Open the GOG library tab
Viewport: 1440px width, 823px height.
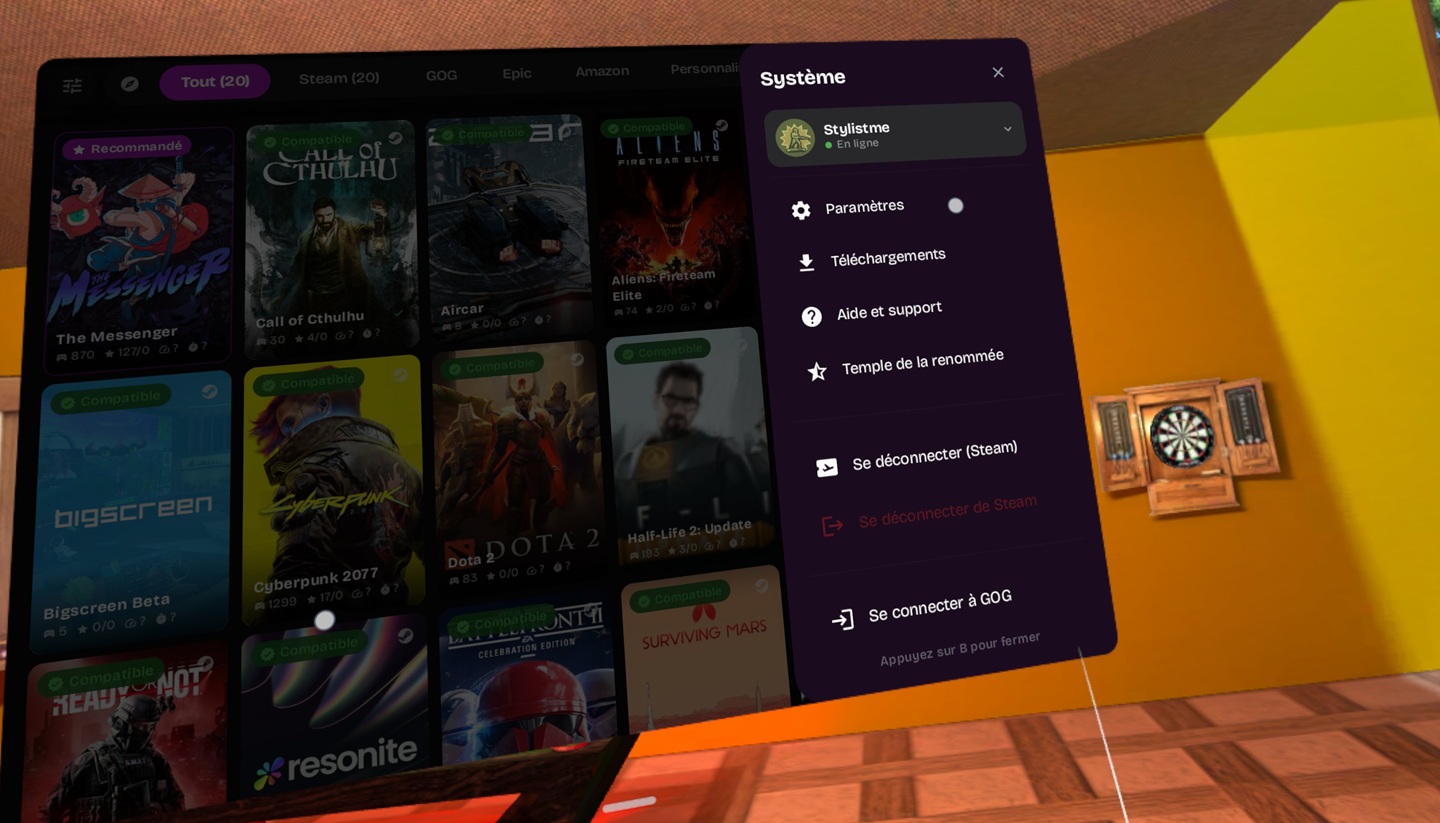pyautogui.click(x=442, y=75)
